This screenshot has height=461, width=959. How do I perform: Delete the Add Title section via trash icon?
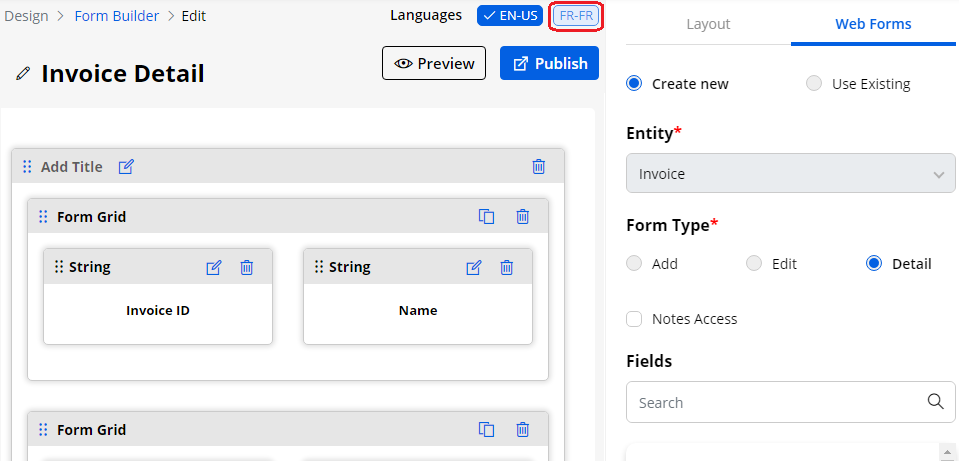click(539, 167)
